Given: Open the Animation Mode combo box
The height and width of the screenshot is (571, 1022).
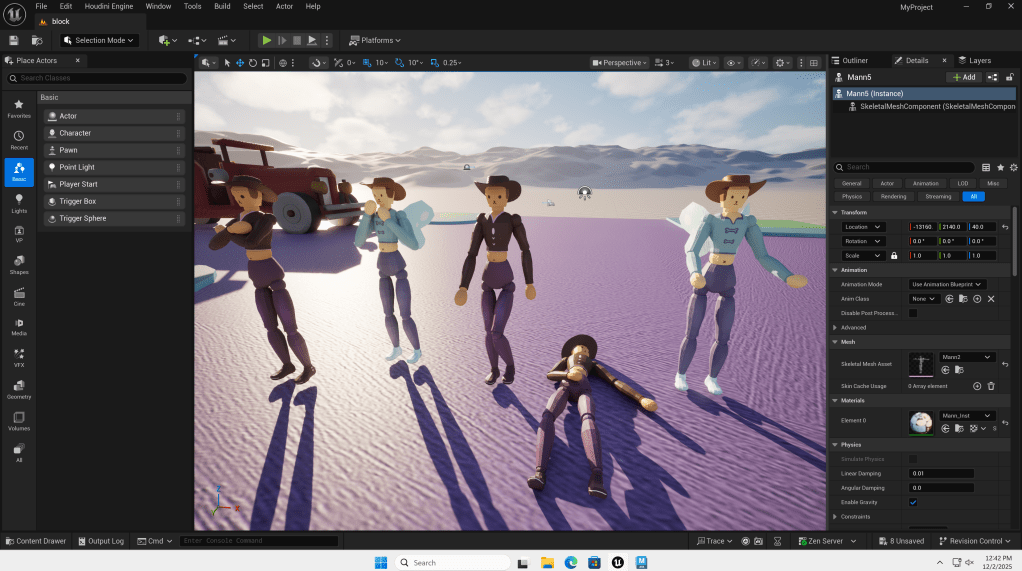Looking at the screenshot, I should point(948,285).
